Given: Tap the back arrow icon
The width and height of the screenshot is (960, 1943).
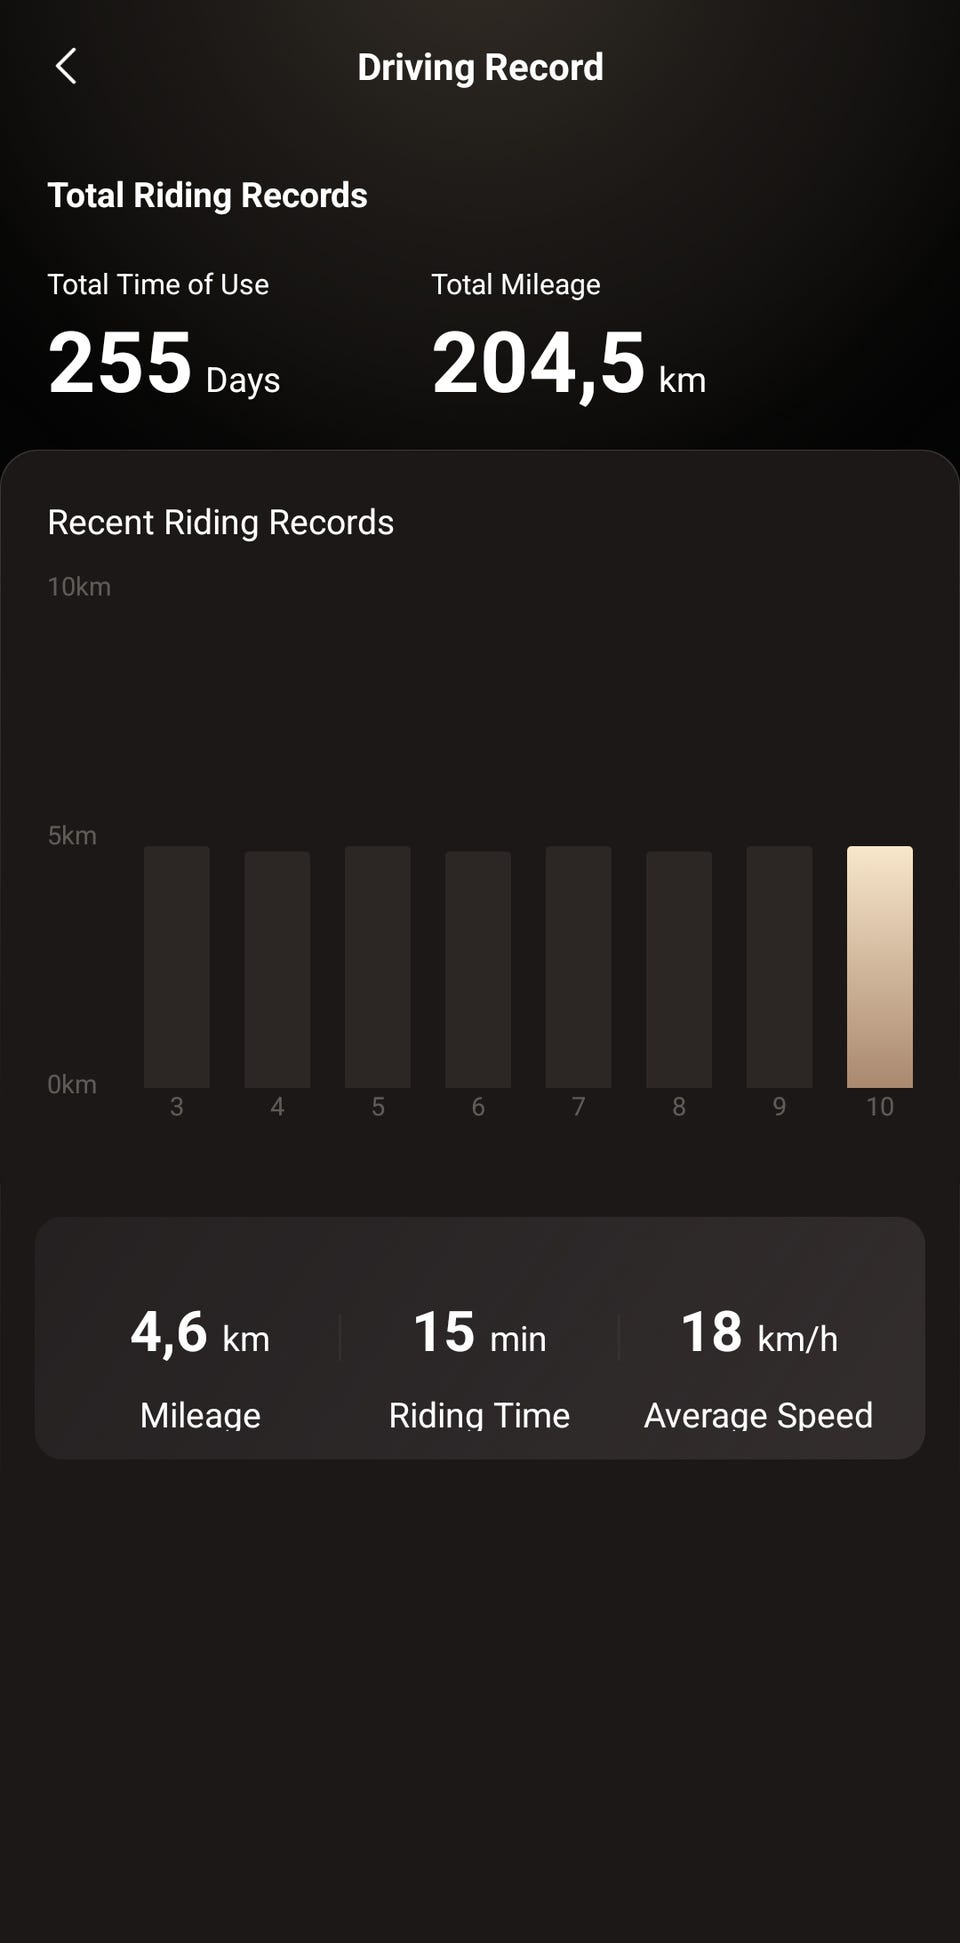Looking at the screenshot, I should click(x=66, y=67).
